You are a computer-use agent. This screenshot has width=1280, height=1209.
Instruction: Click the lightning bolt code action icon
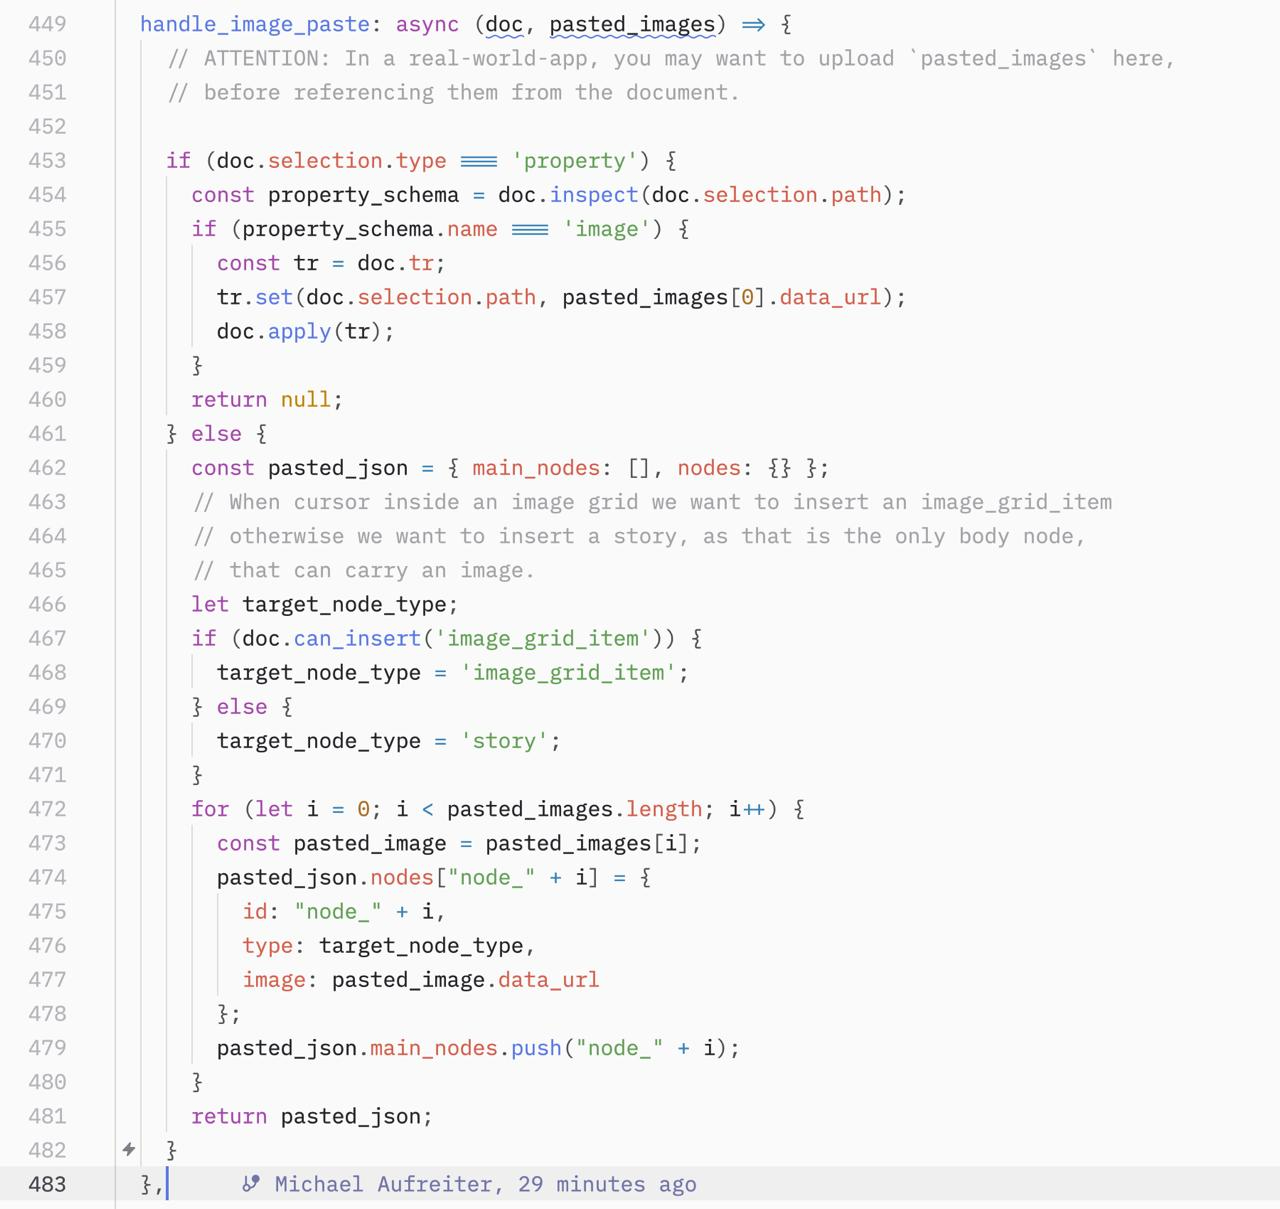coord(129,1150)
